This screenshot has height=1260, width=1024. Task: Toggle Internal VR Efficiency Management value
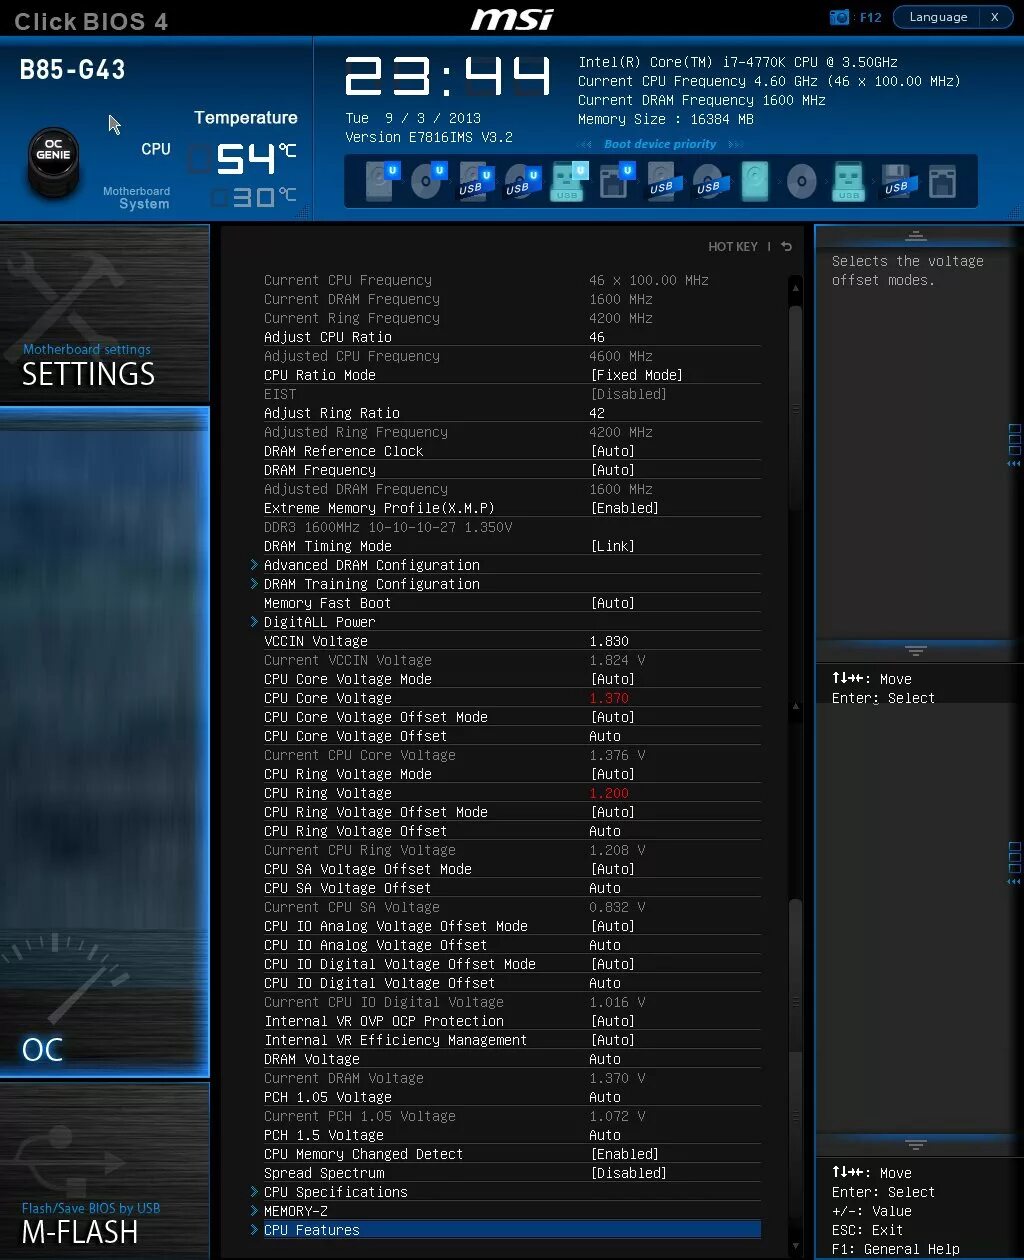[613, 1040]
